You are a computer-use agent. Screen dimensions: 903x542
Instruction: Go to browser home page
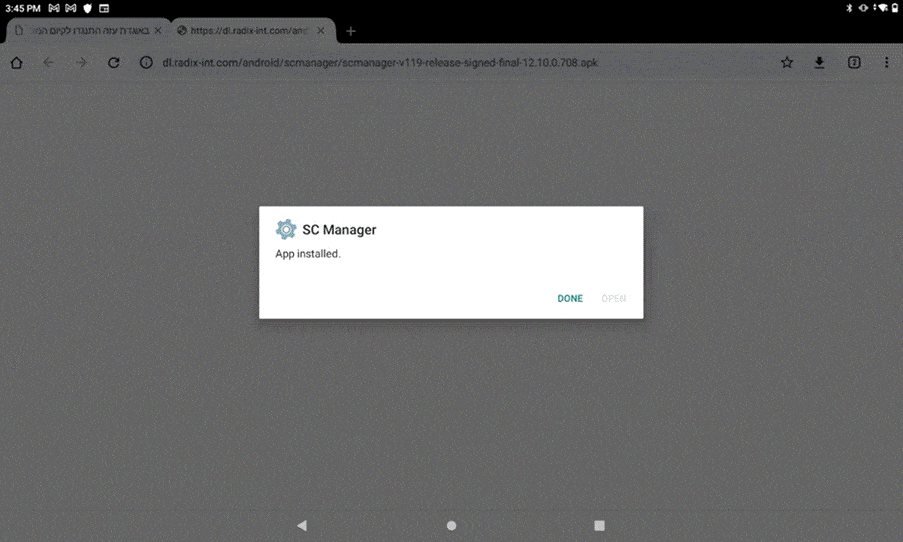click(17, 63)
